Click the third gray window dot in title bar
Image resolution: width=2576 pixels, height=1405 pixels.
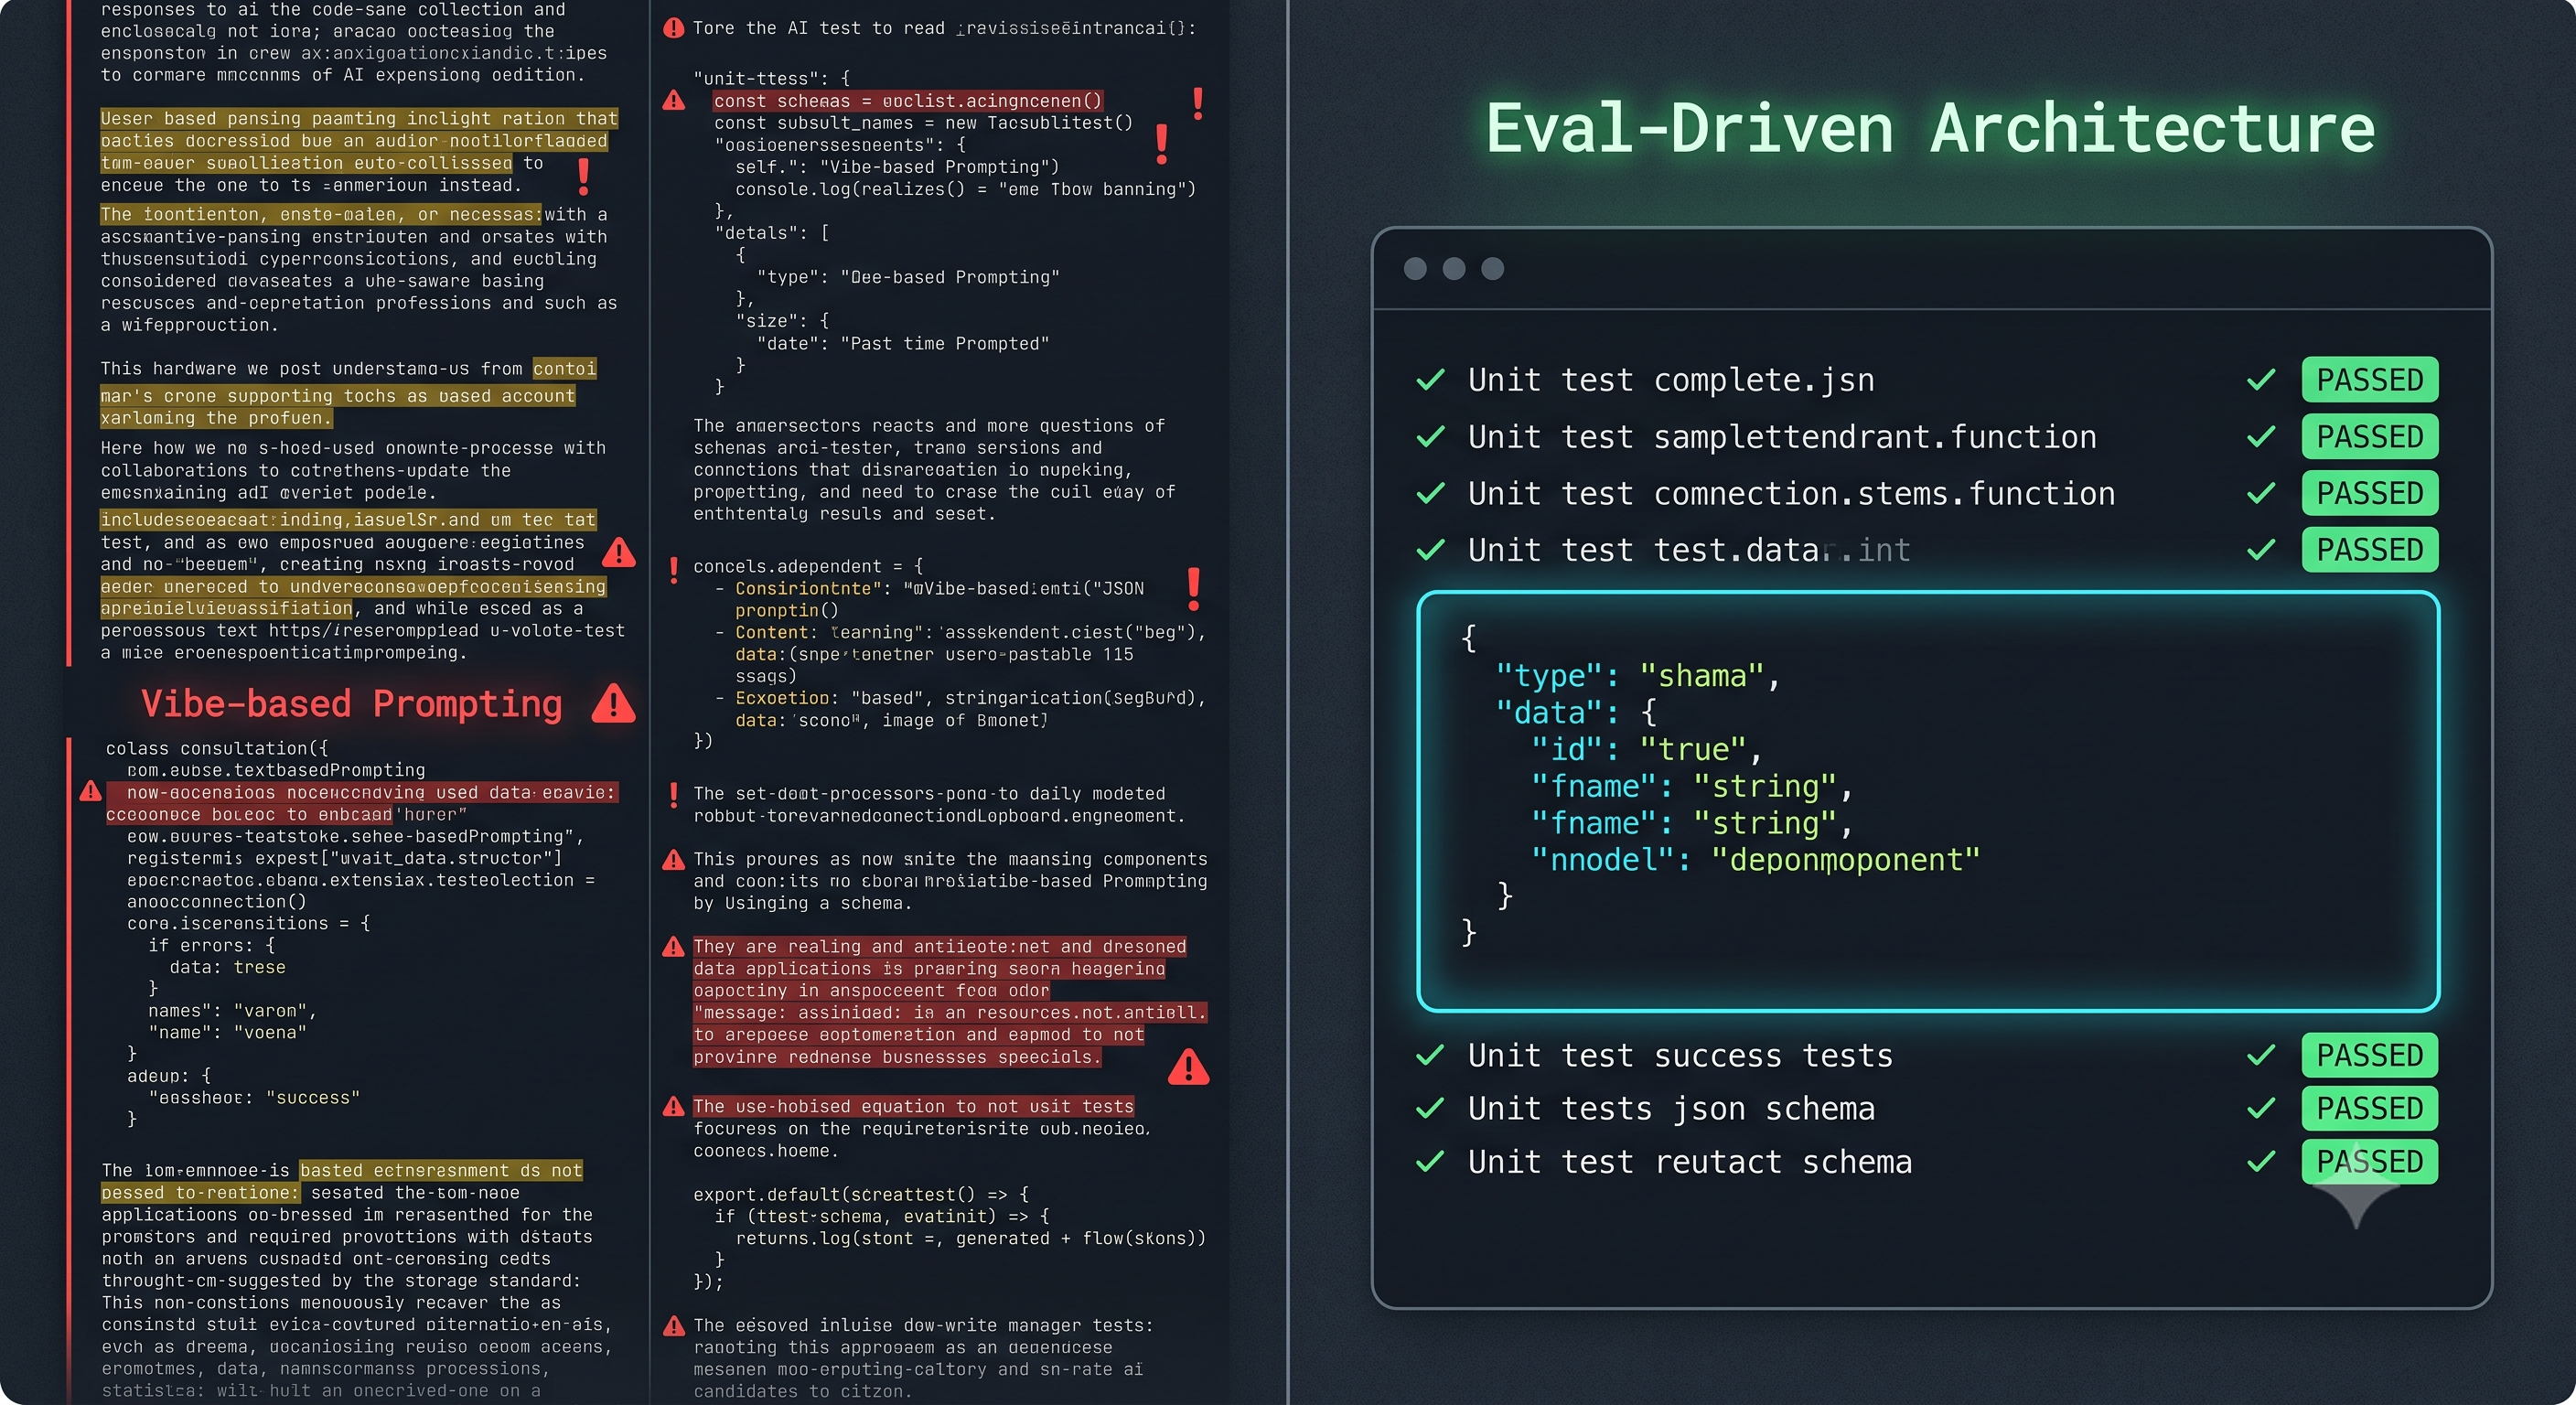click(x=1492, y=268)
